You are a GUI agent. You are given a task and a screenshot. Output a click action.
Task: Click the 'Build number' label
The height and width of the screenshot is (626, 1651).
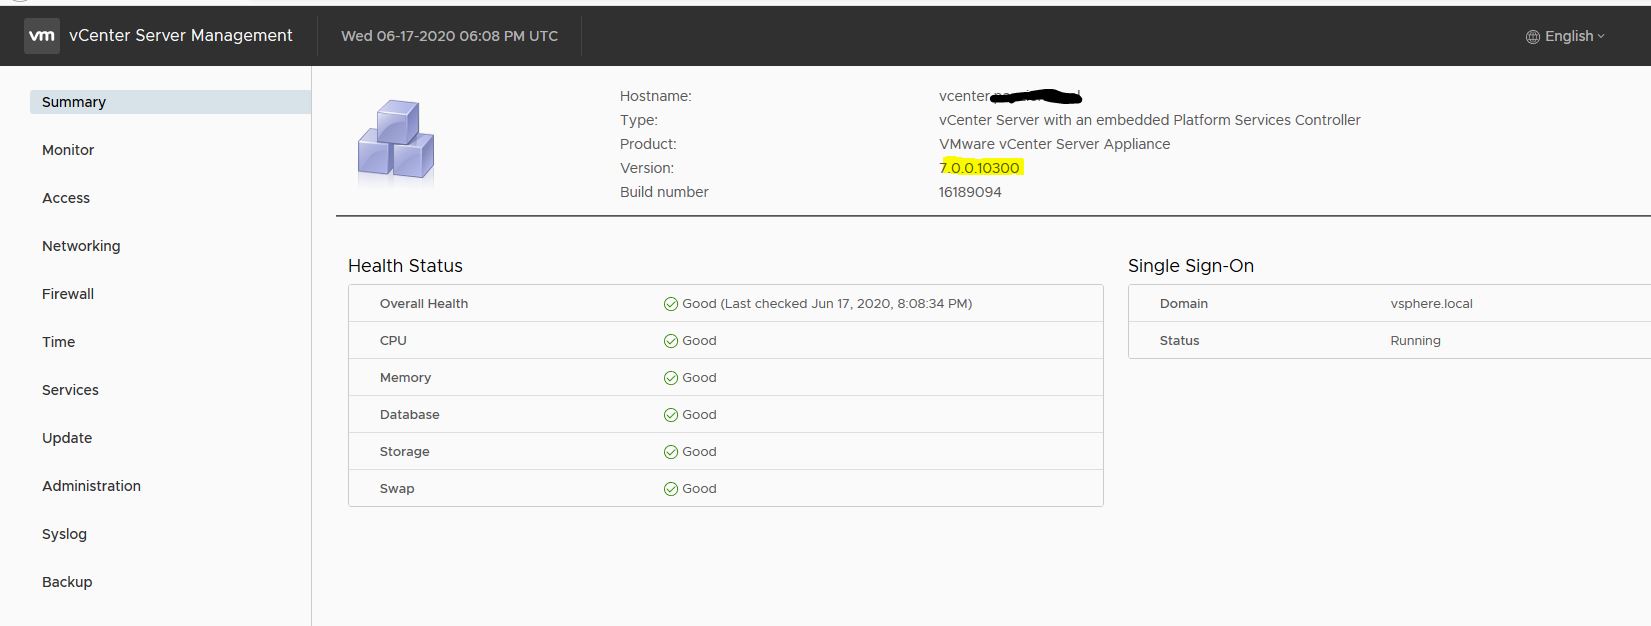point(664,192)
